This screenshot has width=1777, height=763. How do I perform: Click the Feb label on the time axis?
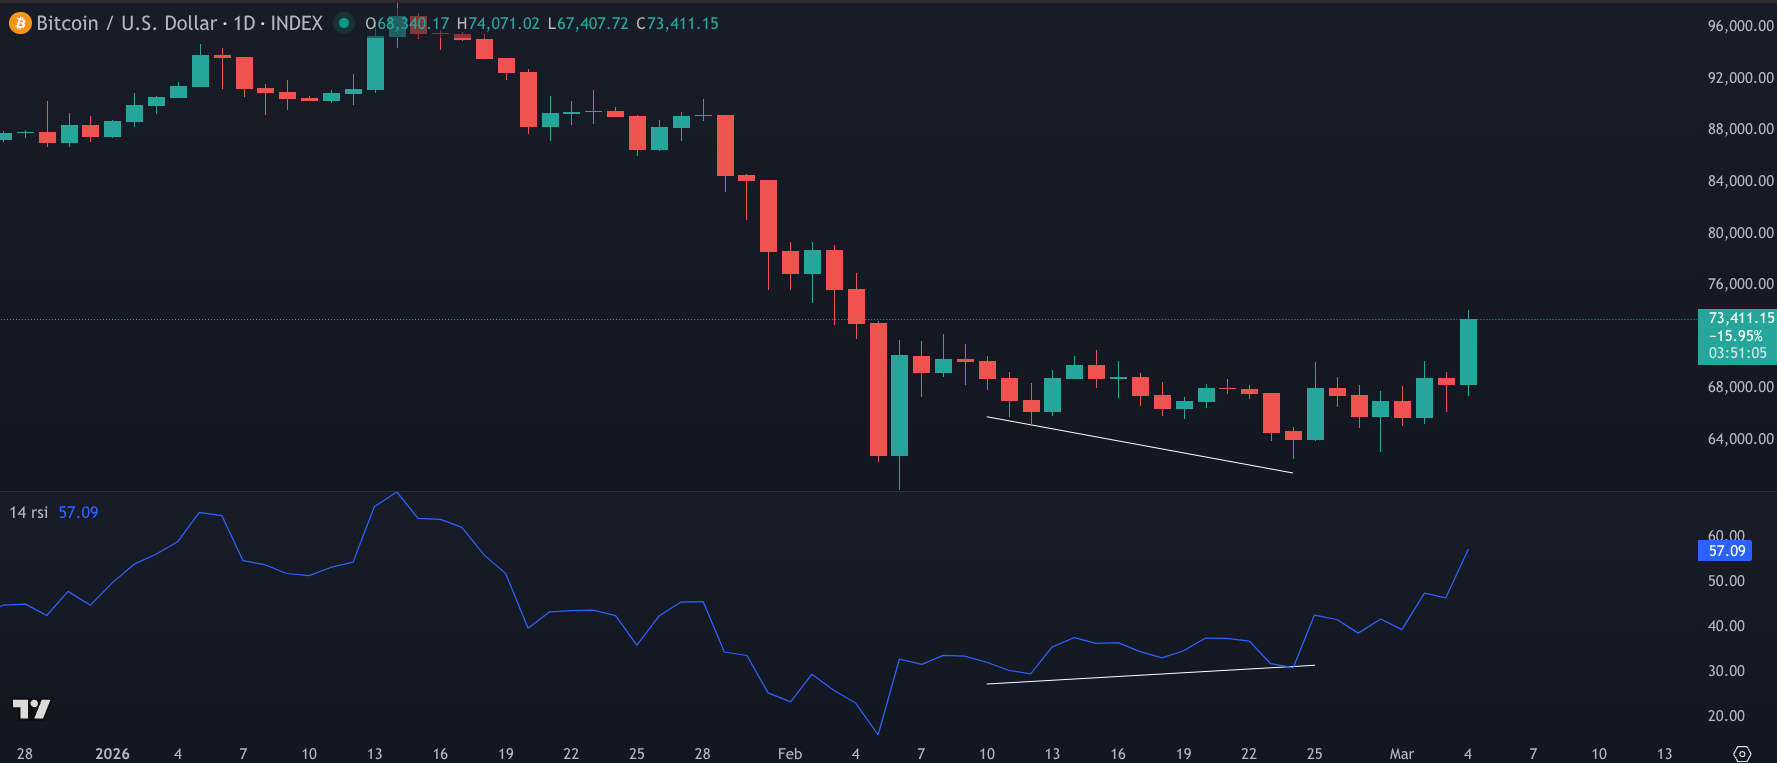(790, 754)
